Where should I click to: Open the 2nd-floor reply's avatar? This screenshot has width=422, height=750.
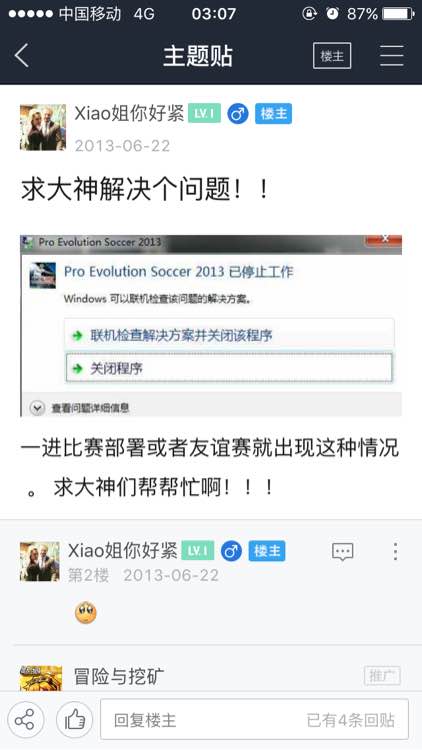[x=40, y=561]
